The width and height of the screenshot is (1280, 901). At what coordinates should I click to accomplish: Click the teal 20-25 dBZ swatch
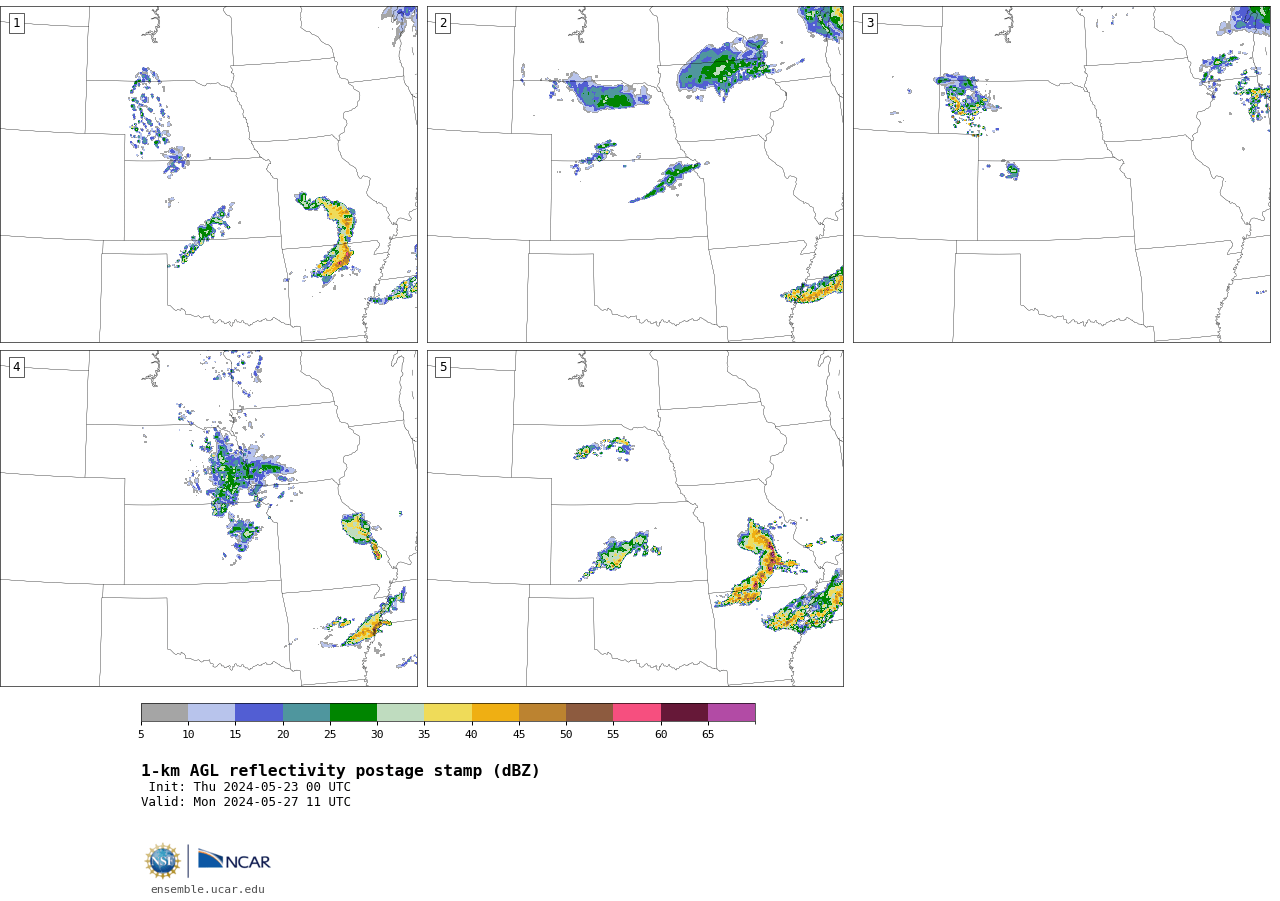coord(306,713)
